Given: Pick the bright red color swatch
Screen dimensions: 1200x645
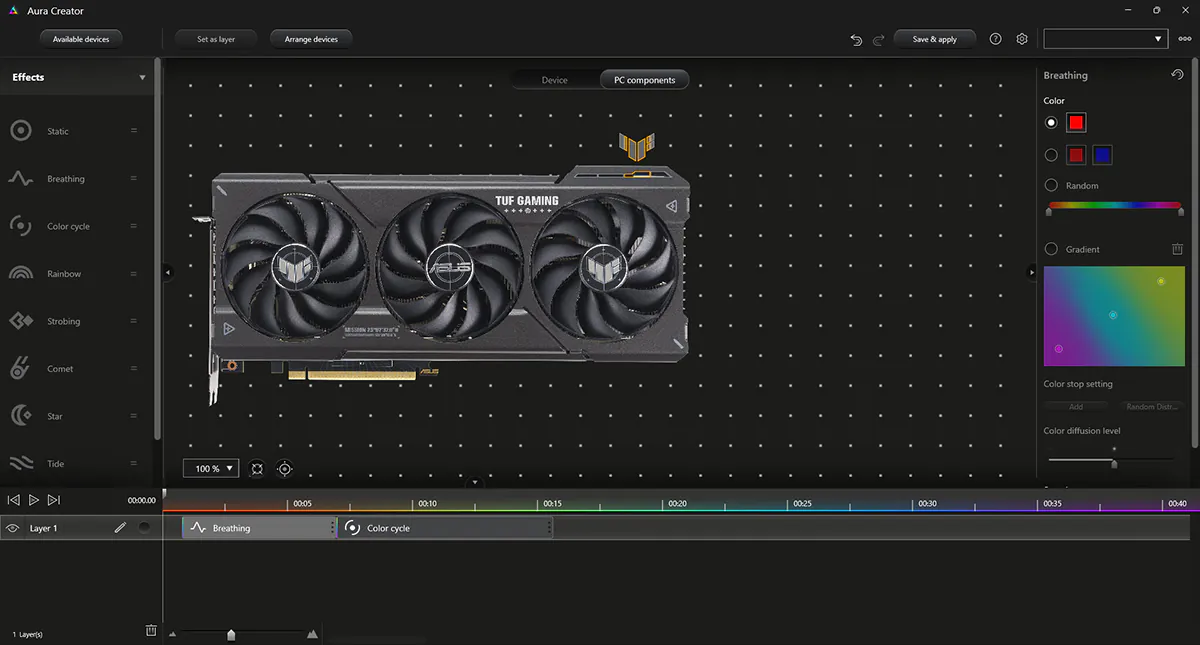Looking at the screenshot, I should pyautogui.click(x=1076, y=123).
